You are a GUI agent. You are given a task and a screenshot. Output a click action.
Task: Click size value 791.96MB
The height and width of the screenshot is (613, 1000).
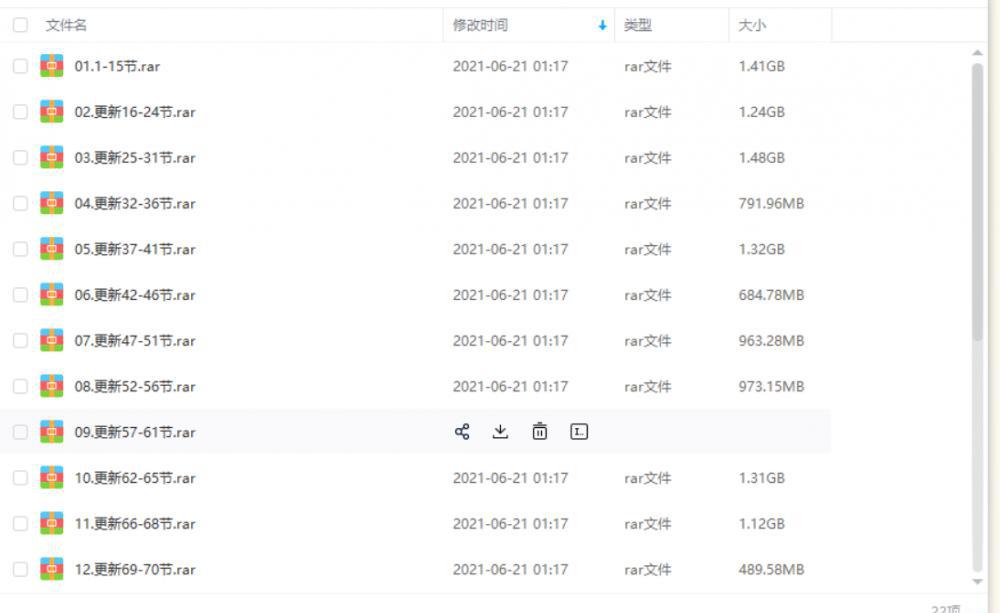click(771, 203)
